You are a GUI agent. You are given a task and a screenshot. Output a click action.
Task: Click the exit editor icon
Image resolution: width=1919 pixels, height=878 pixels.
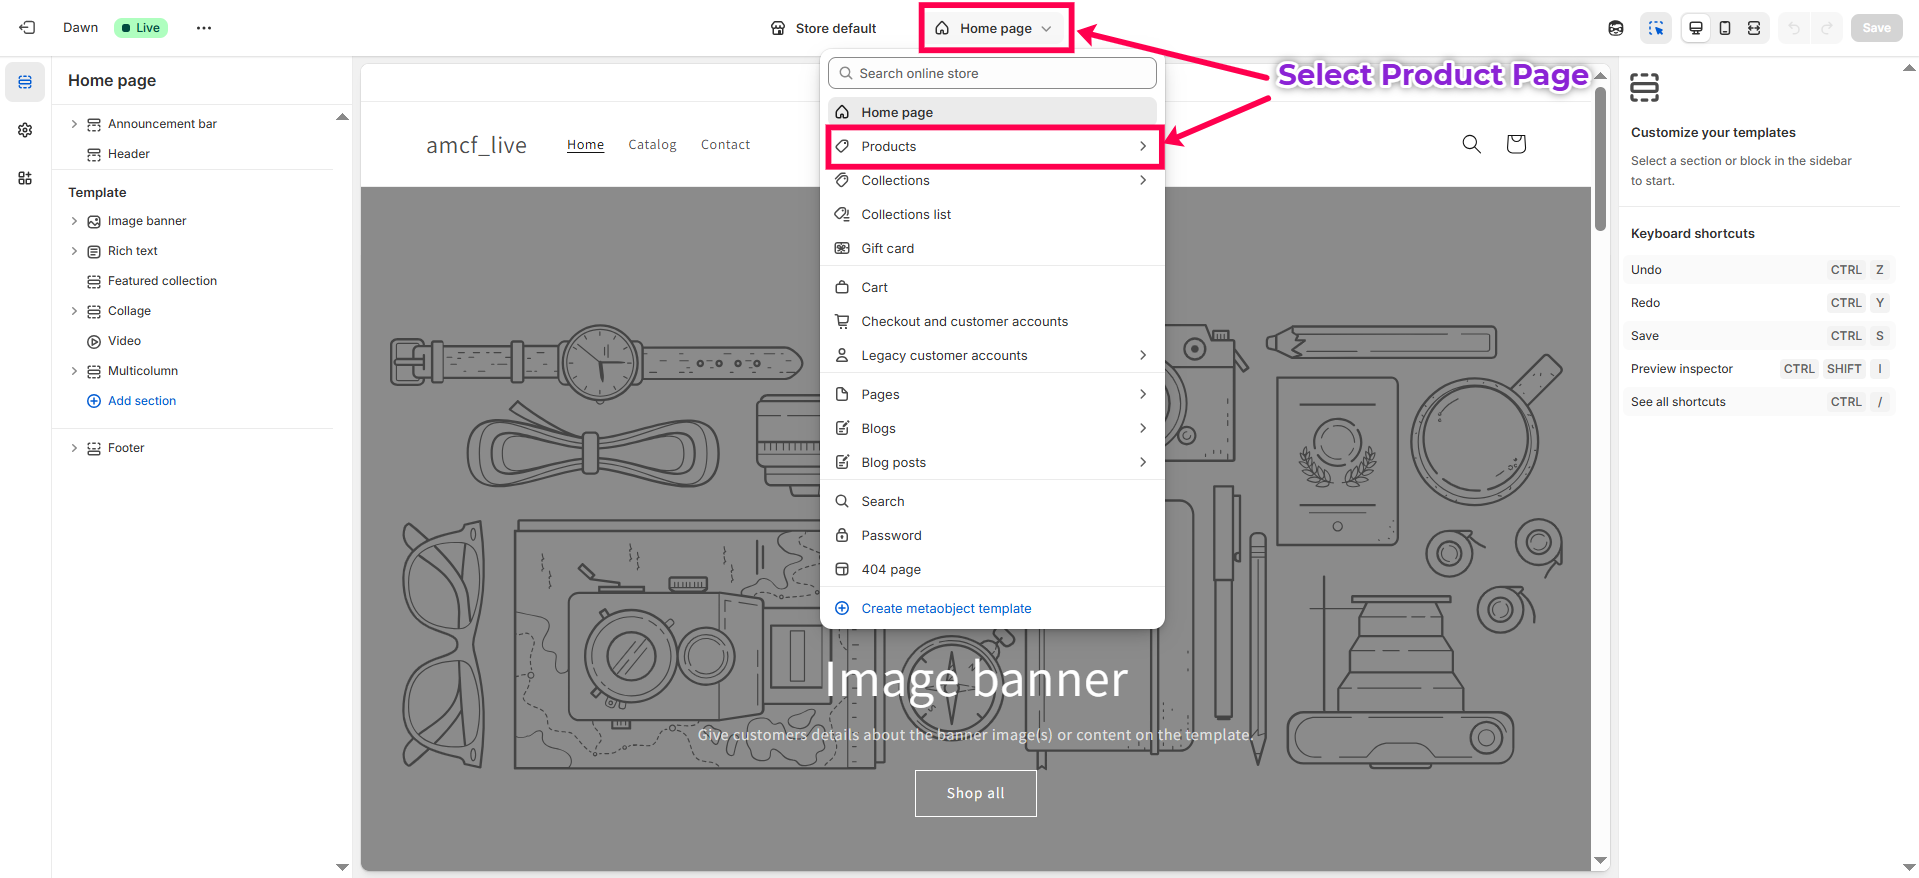click(x=27, y=28)
